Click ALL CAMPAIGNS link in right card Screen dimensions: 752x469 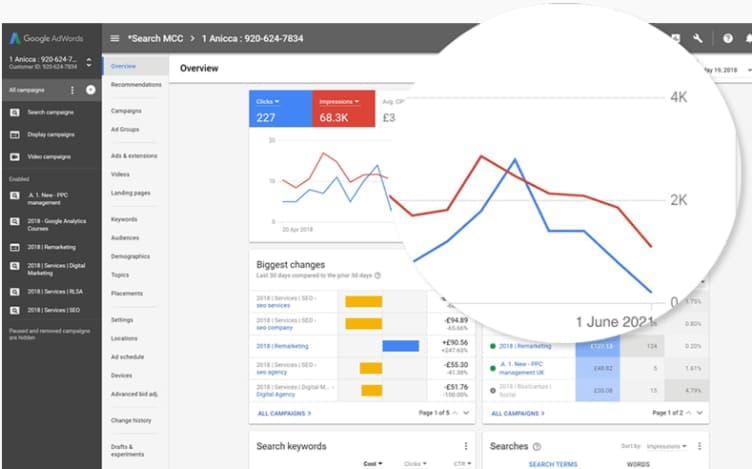click(518, 413)
